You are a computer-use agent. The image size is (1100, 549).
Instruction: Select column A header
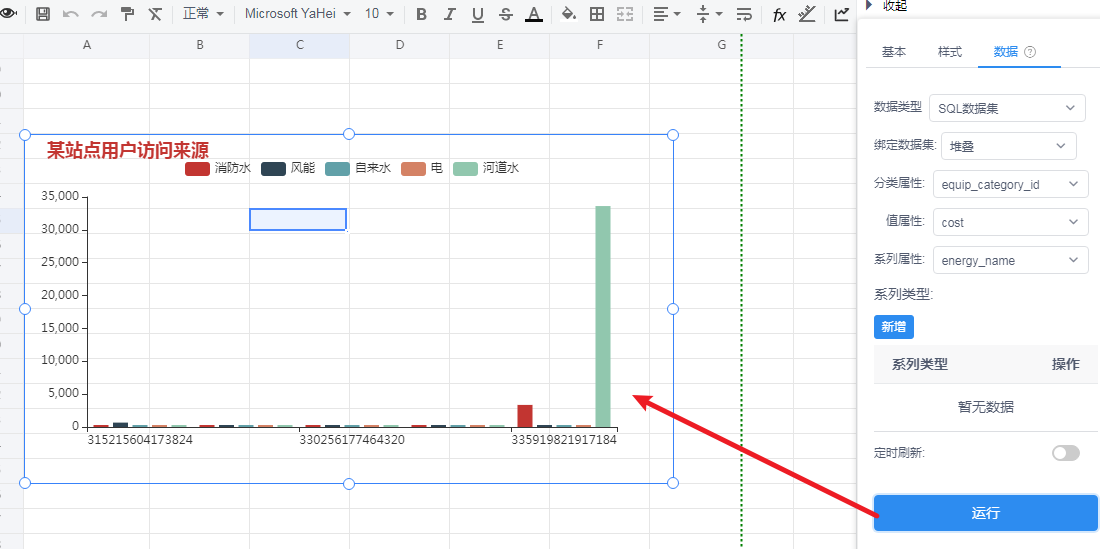pyautogui.click(x=87, y=45)
